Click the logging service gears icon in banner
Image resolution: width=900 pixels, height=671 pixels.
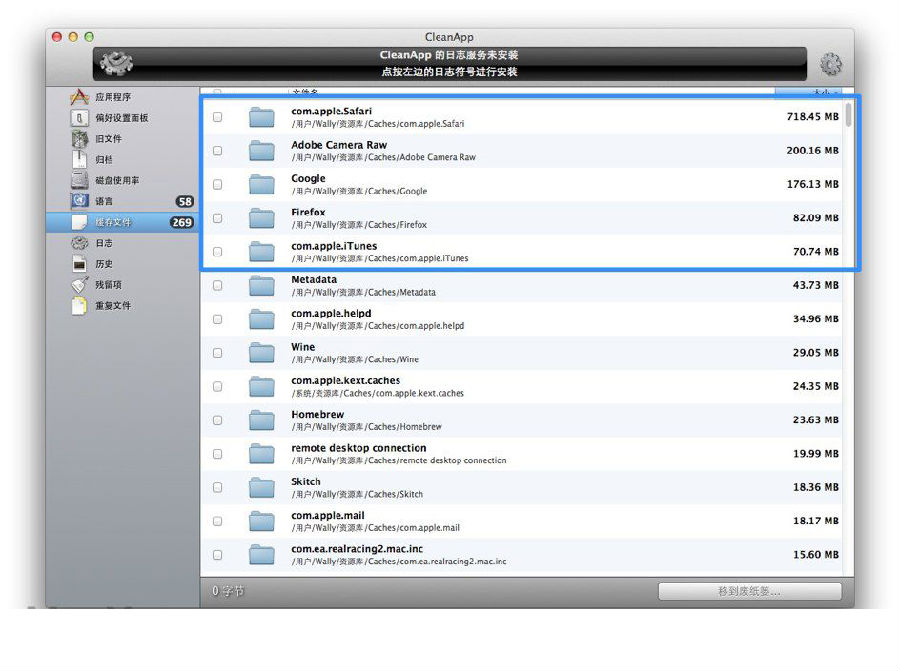point(119,65)
